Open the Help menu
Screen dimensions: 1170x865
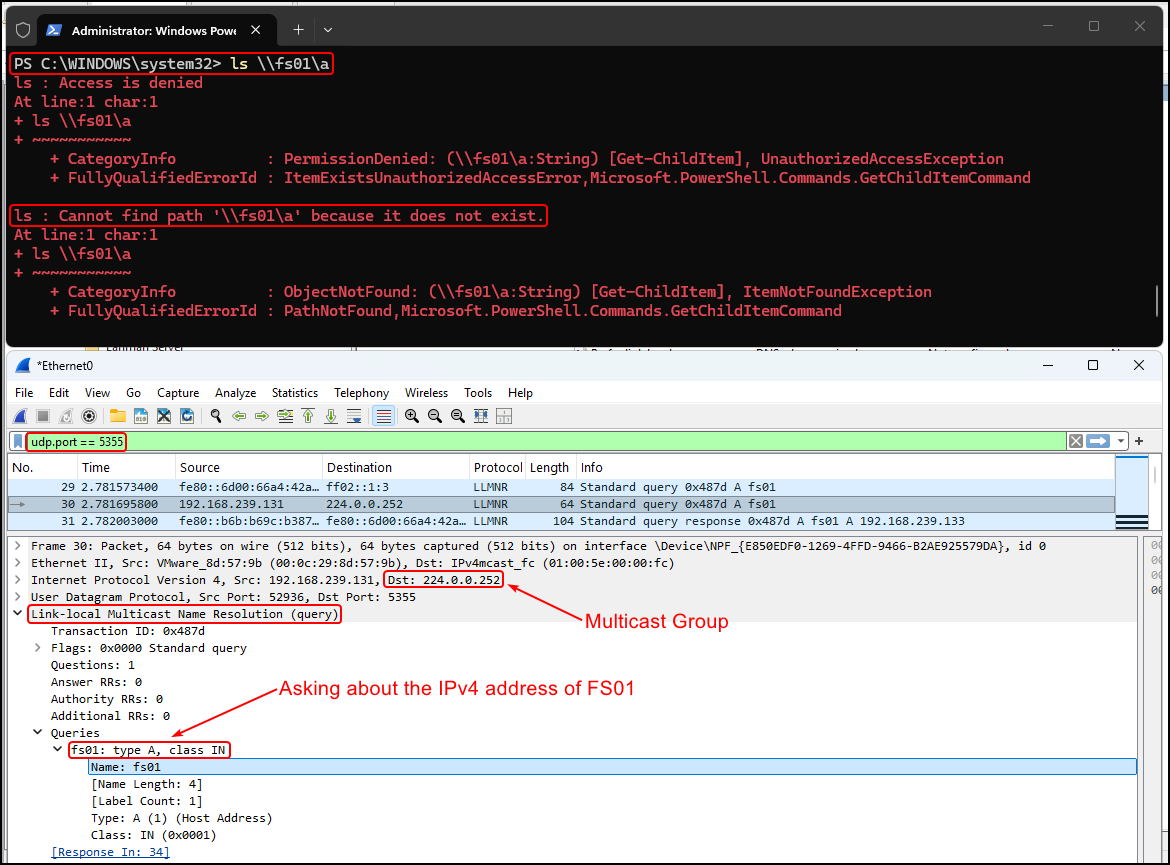point(521,393)
